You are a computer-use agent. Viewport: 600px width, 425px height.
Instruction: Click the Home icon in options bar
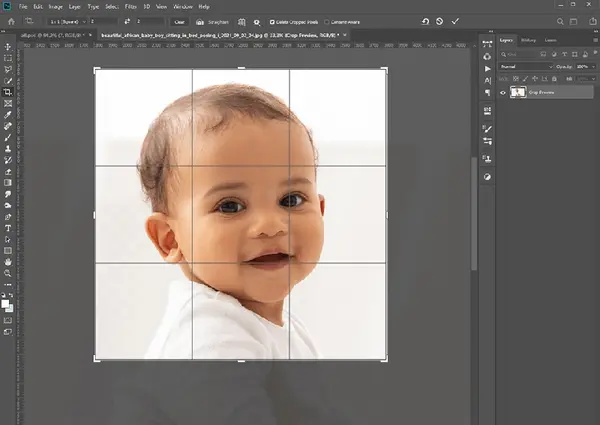(11, 21)
